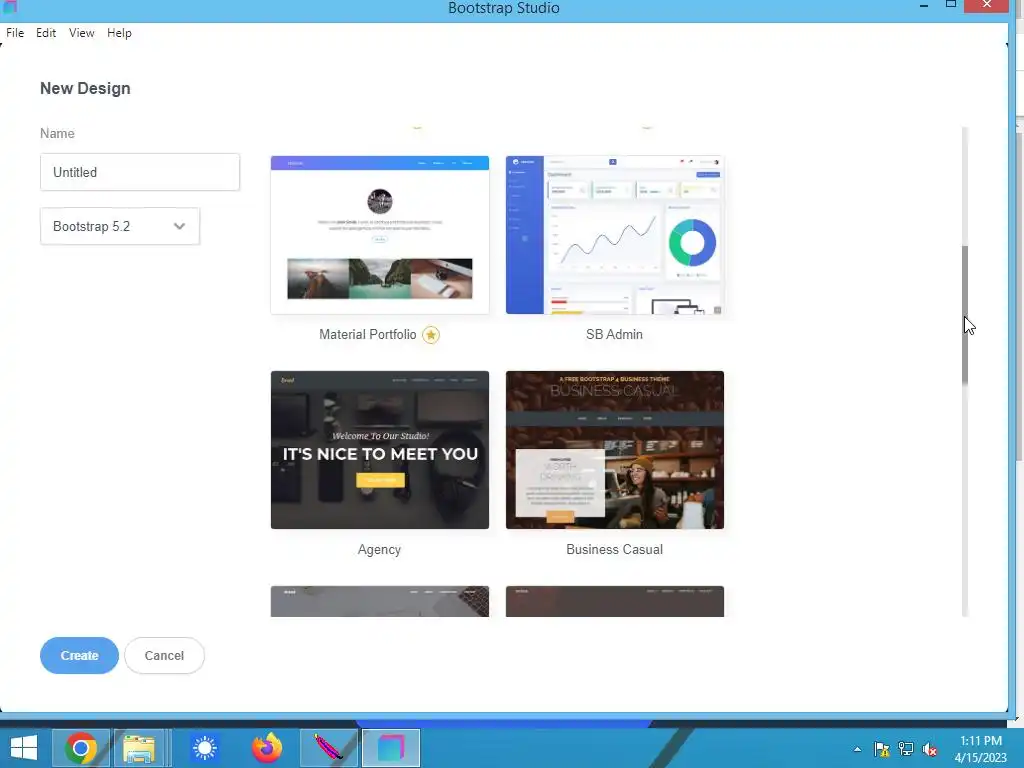Viewport: 1024px width, 768px height.
Task: Open File Explorer from the taskbar
Action: click(x=139, y=748)
